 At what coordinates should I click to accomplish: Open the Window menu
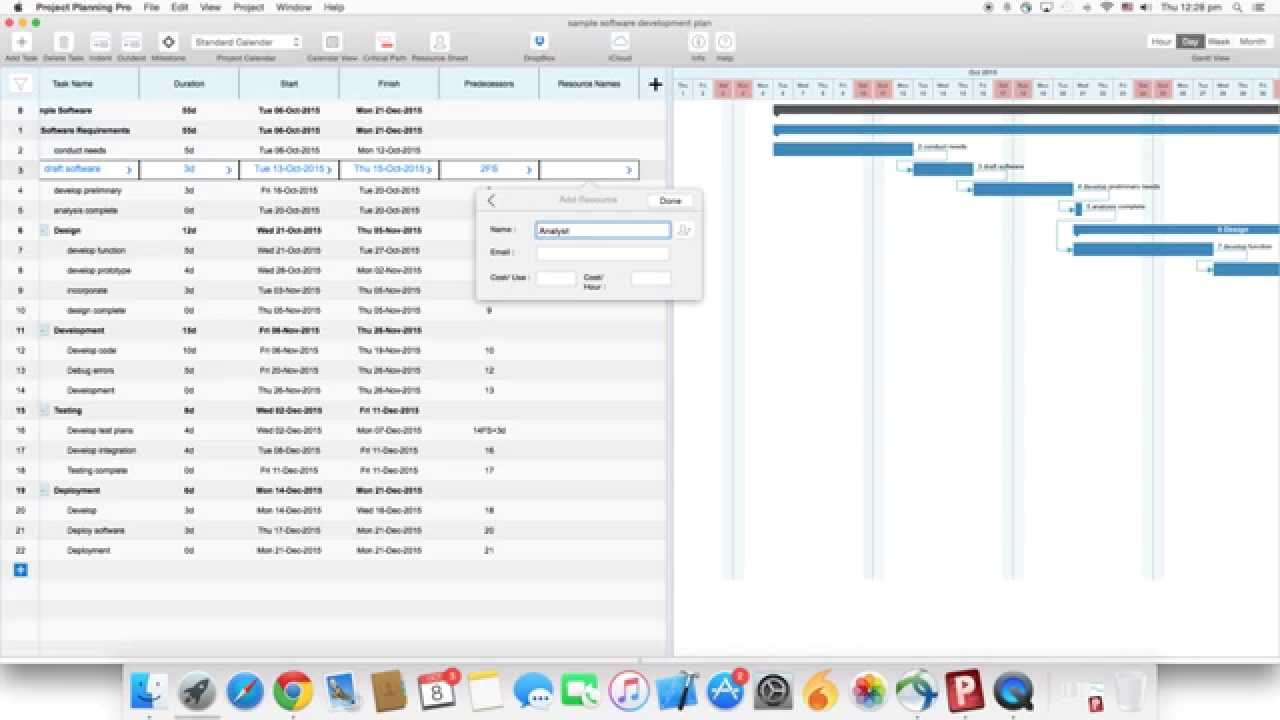point(293,7)
